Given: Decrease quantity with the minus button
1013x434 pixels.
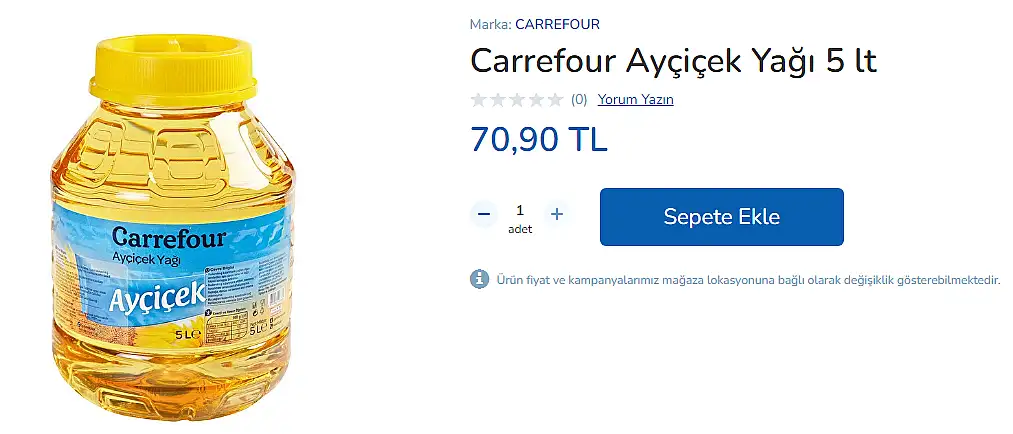Looking at the screenshot, I should [484, 214].
